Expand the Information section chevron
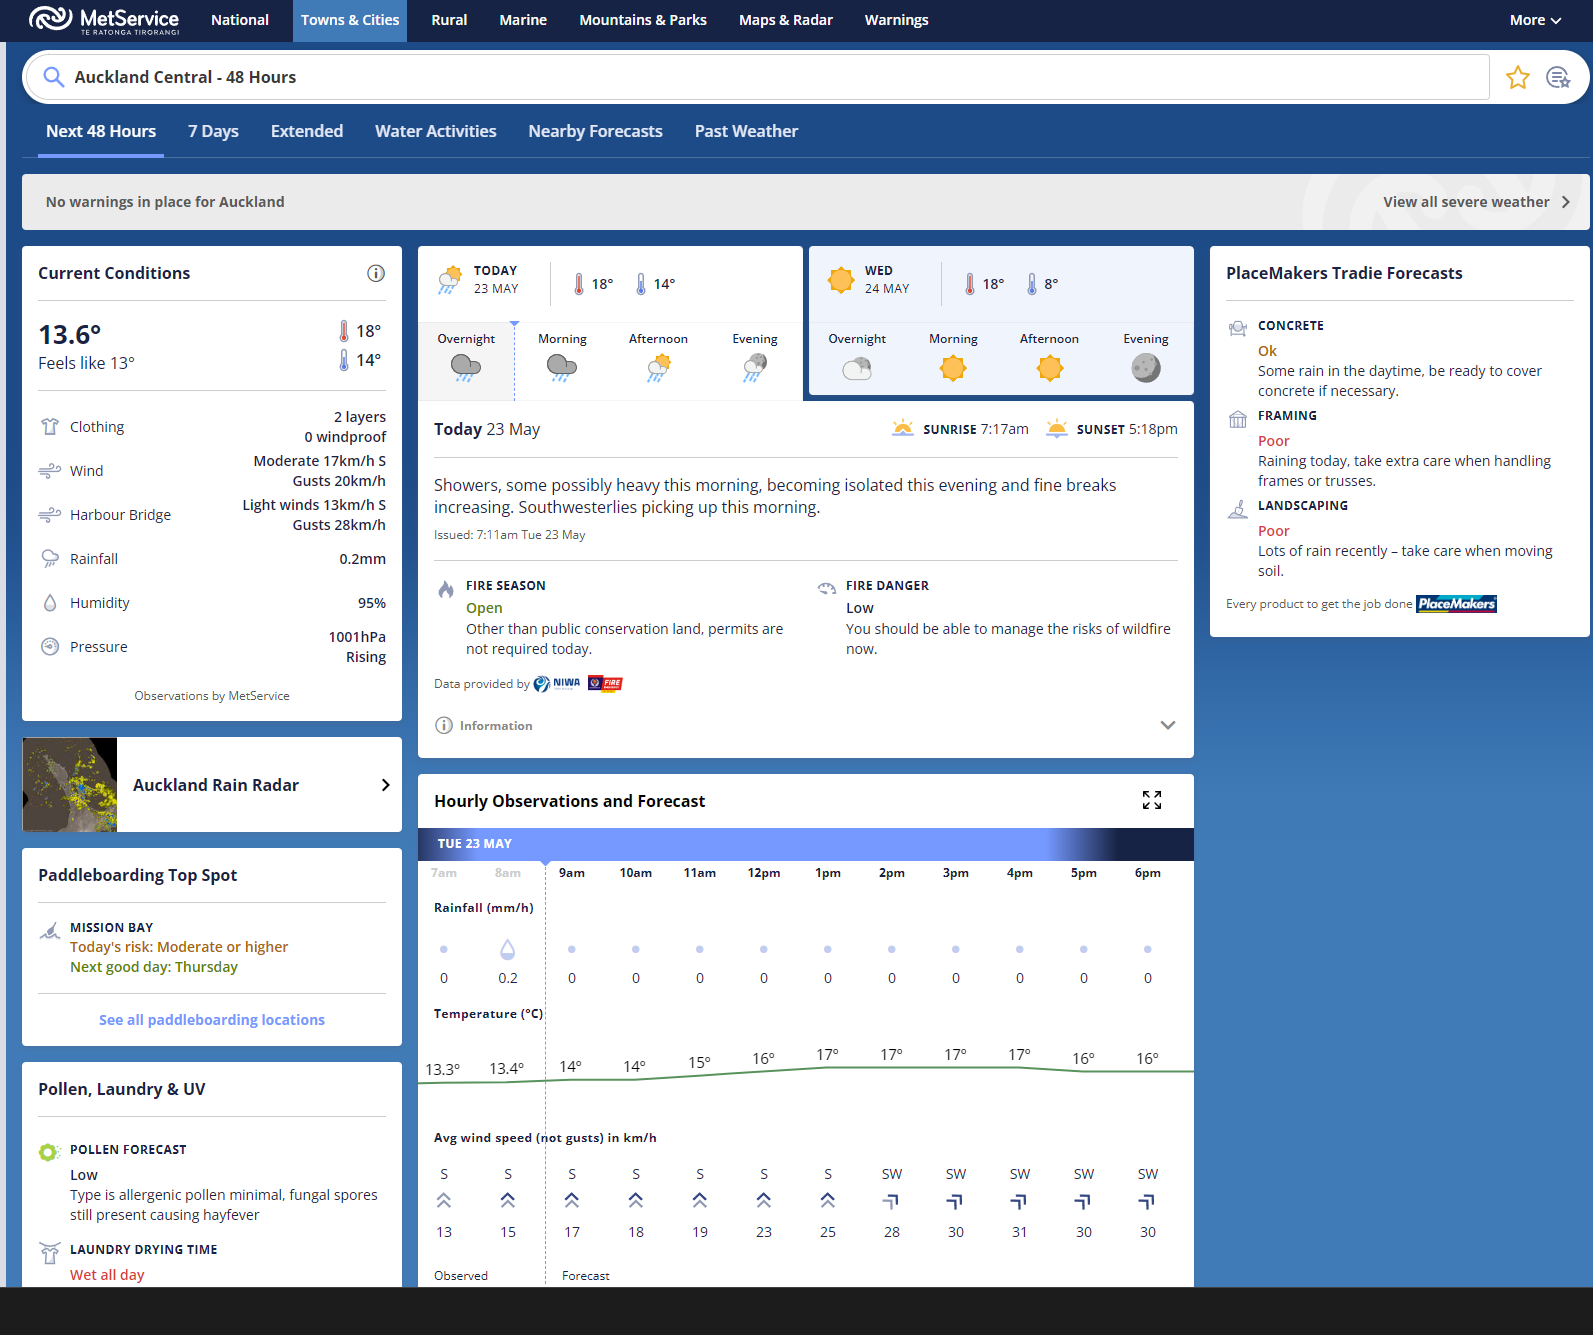Viewport: 1593px width, 1335px height. pos(1167,725)
